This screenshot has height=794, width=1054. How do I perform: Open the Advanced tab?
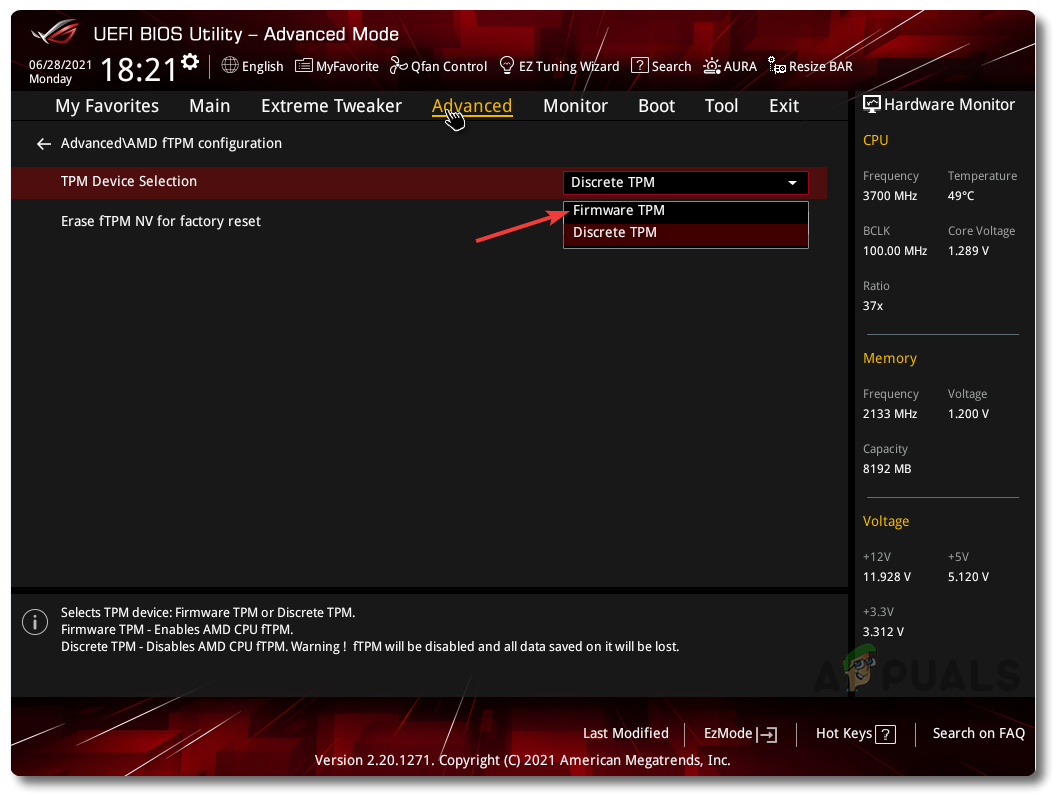tap(472, 106)
